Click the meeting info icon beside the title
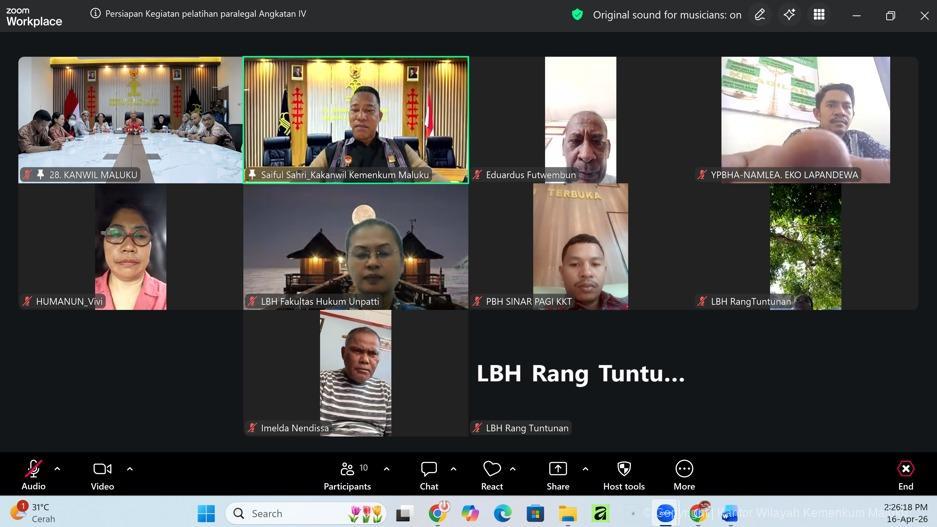The width and height of the screenshot is (937, 527). [x=95, y=15]
